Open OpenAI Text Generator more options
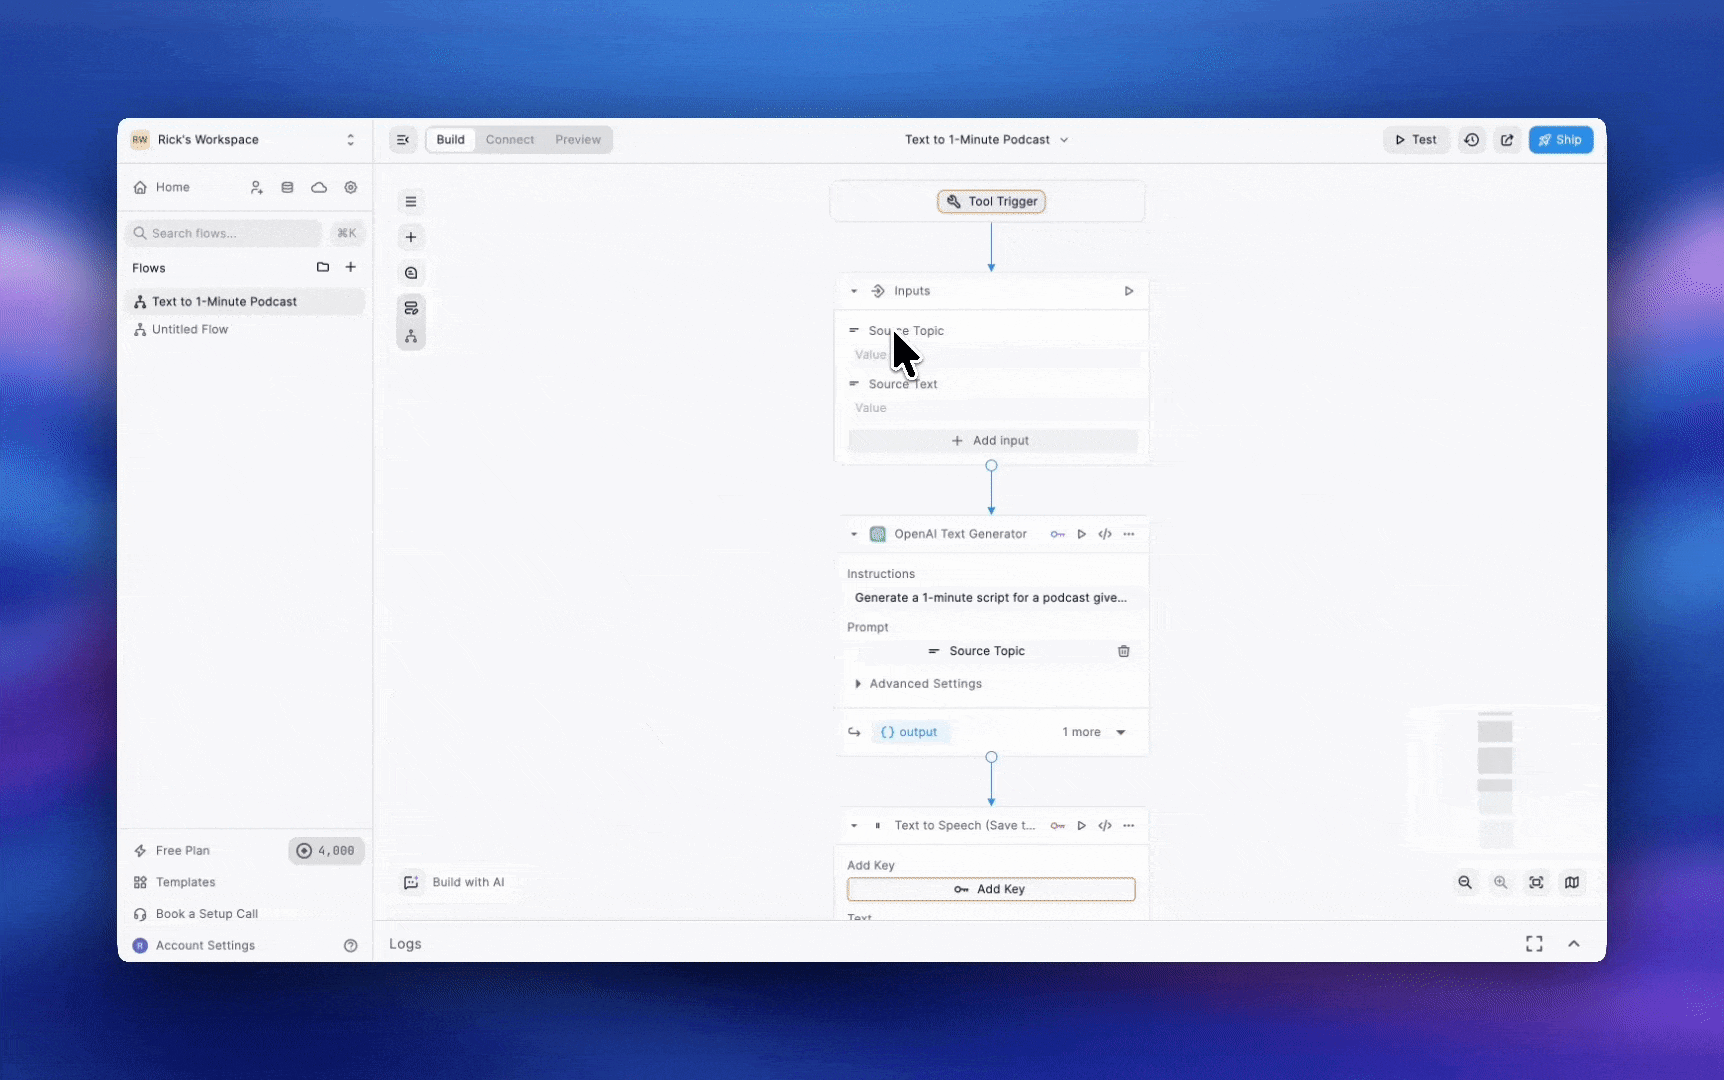The image size is (1724, 1080). point(1129,534)
